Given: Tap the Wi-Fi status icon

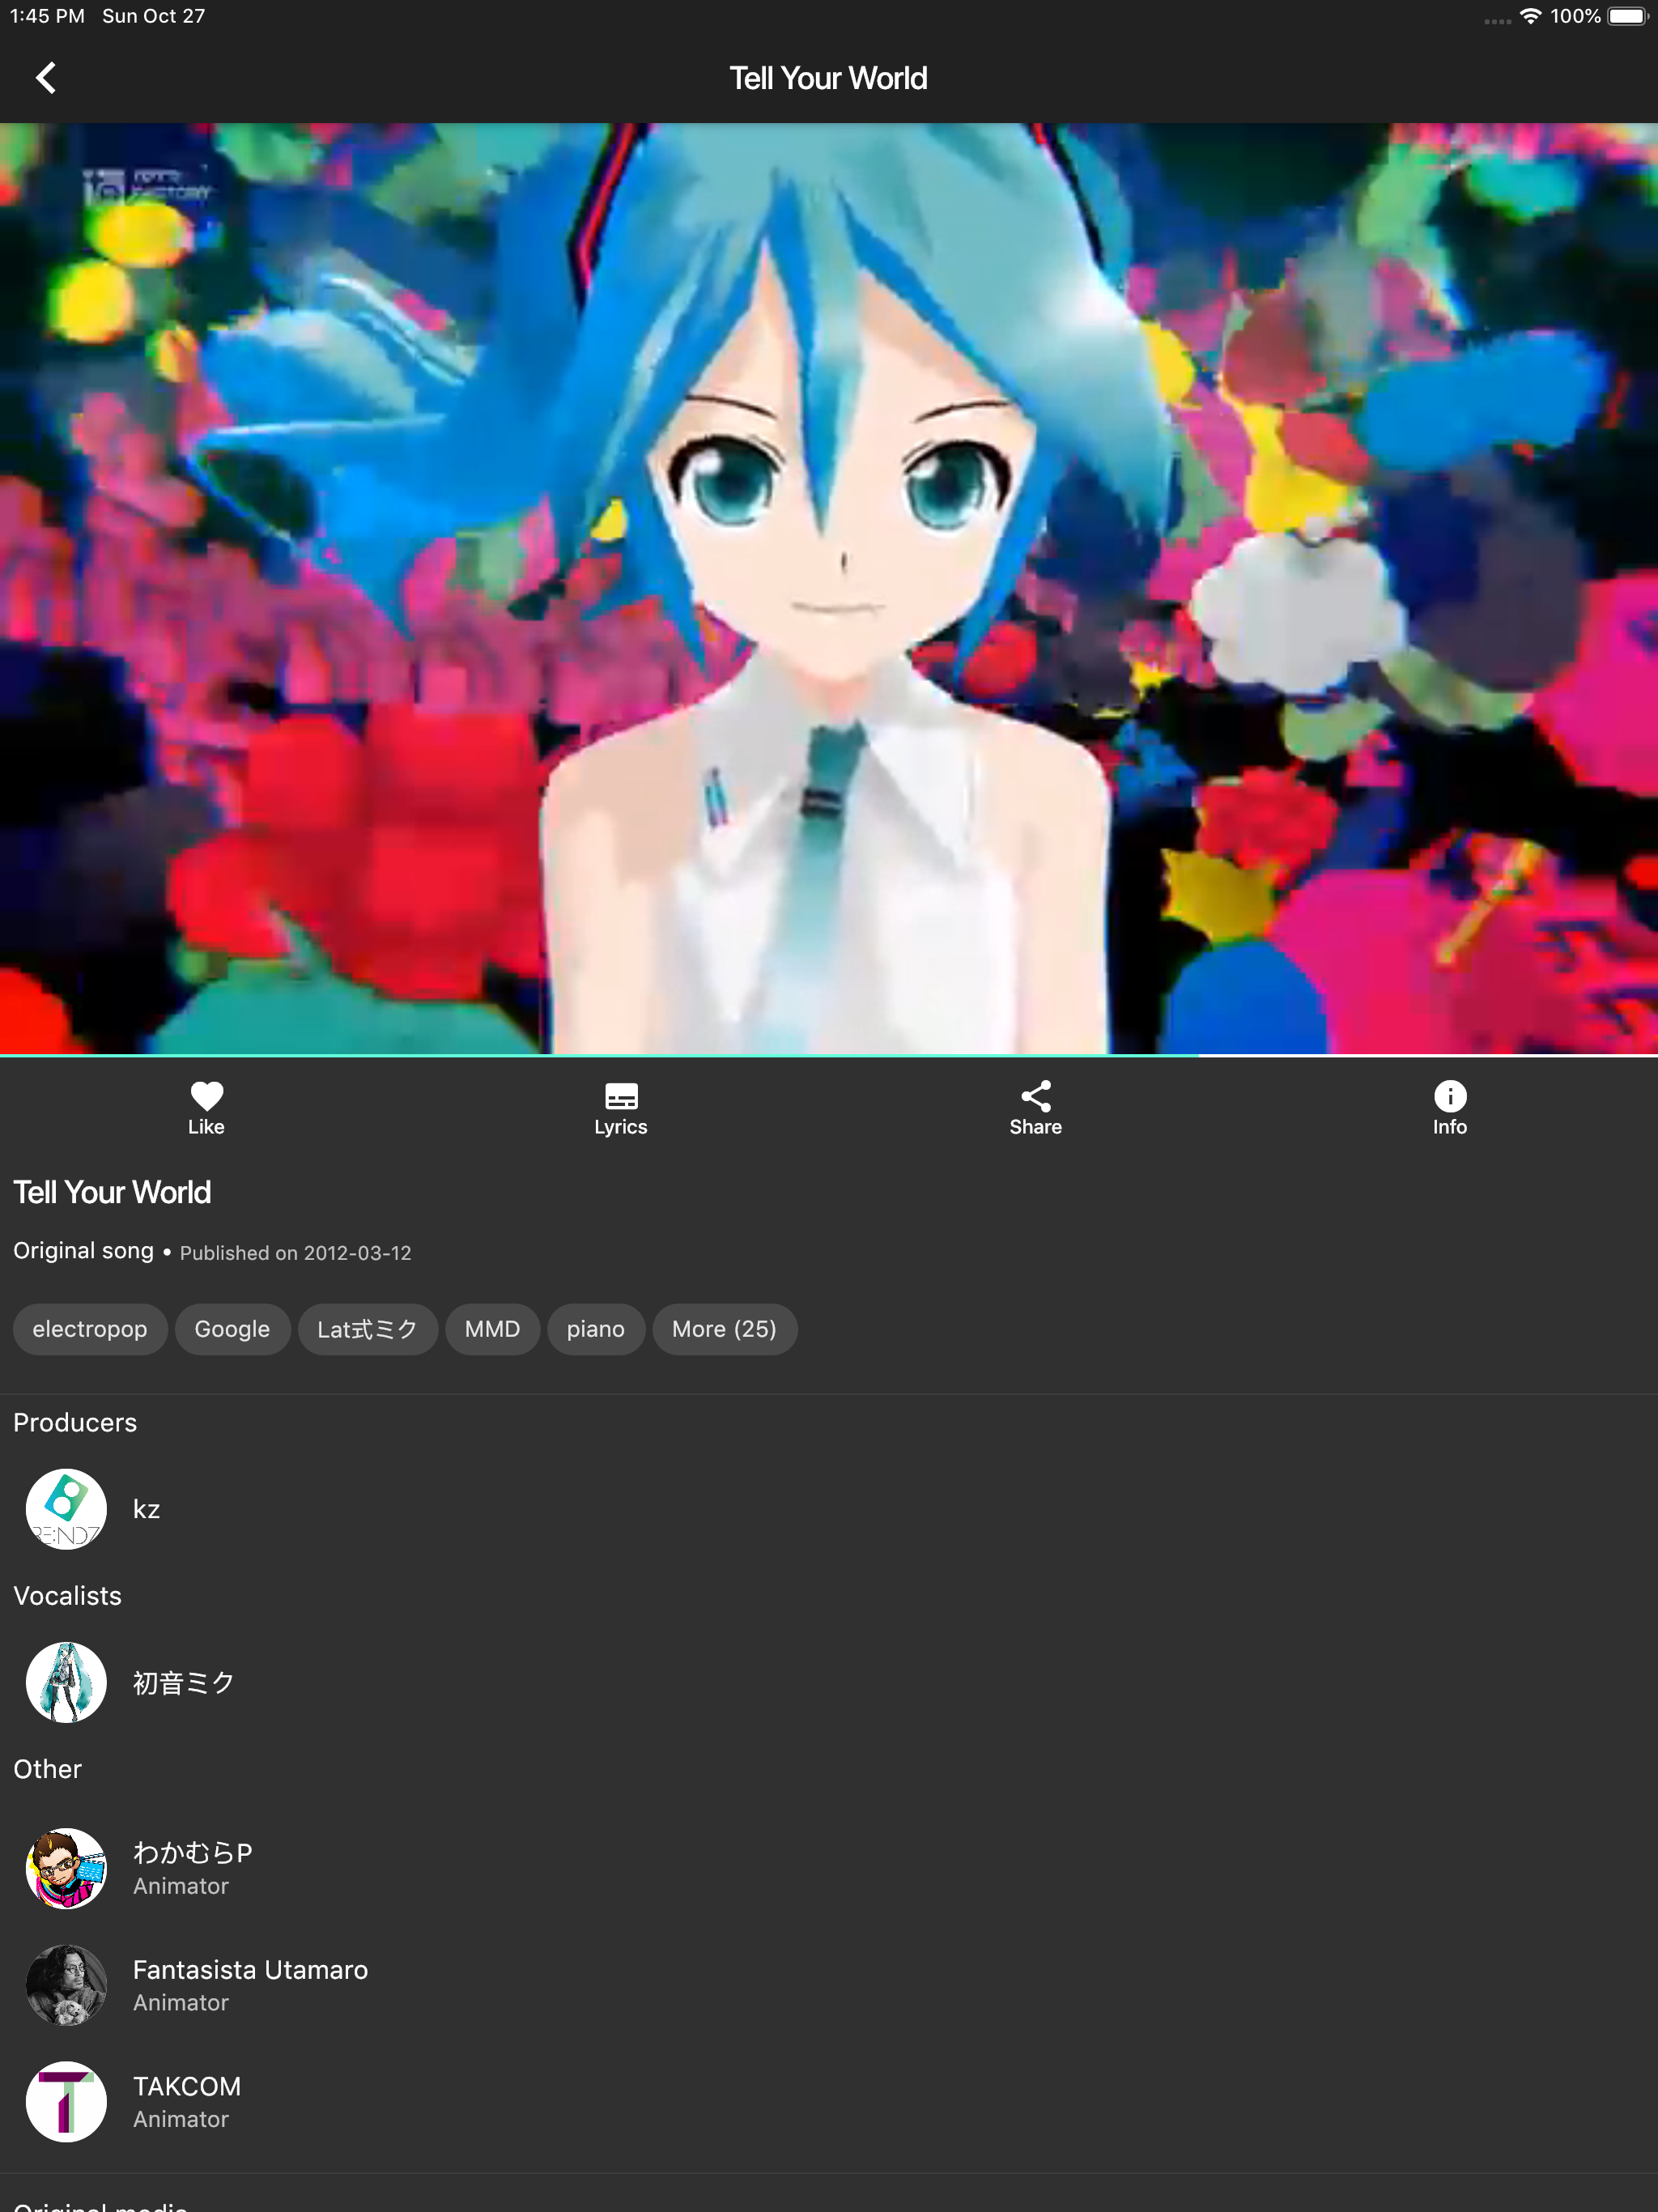Looking at the screenshot, I should pyautogui.click(x=1530, y=16).
